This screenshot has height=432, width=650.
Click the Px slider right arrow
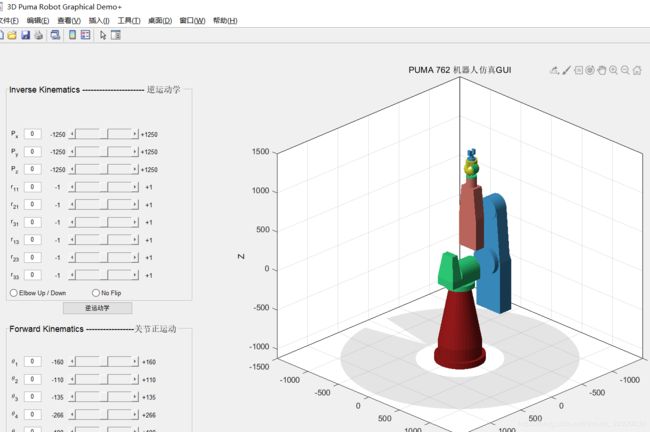click(135, 134)
